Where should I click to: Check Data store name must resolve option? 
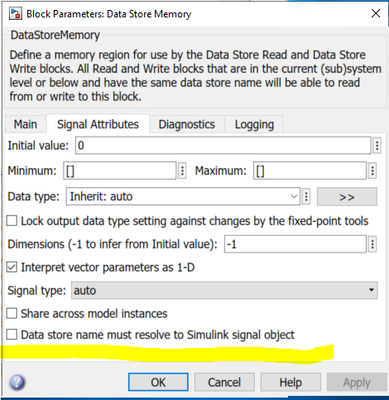tap(12, 334)
